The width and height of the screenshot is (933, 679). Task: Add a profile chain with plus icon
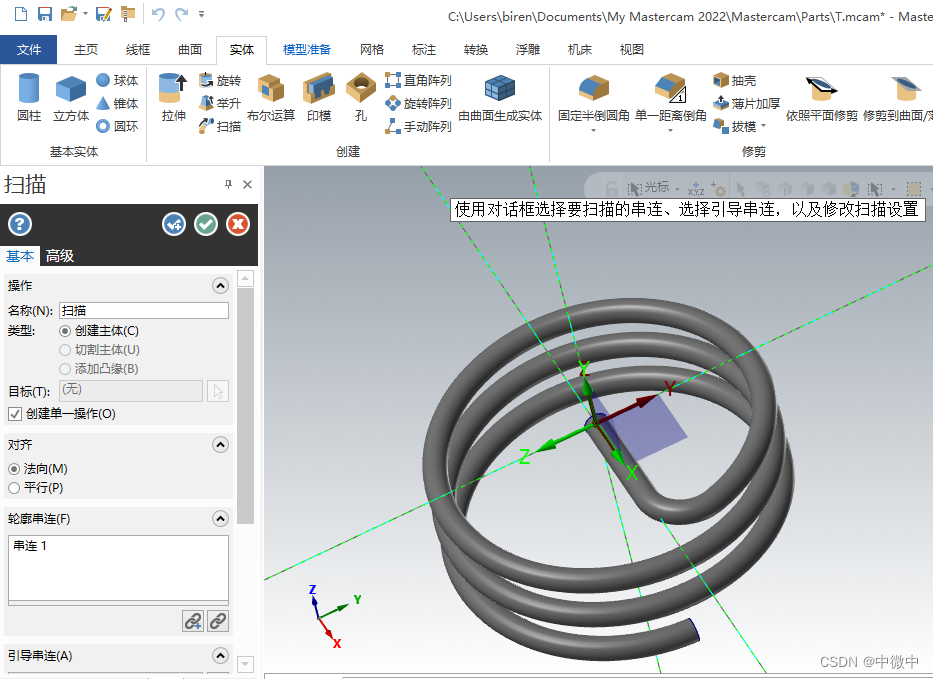[x=193, y=621]
